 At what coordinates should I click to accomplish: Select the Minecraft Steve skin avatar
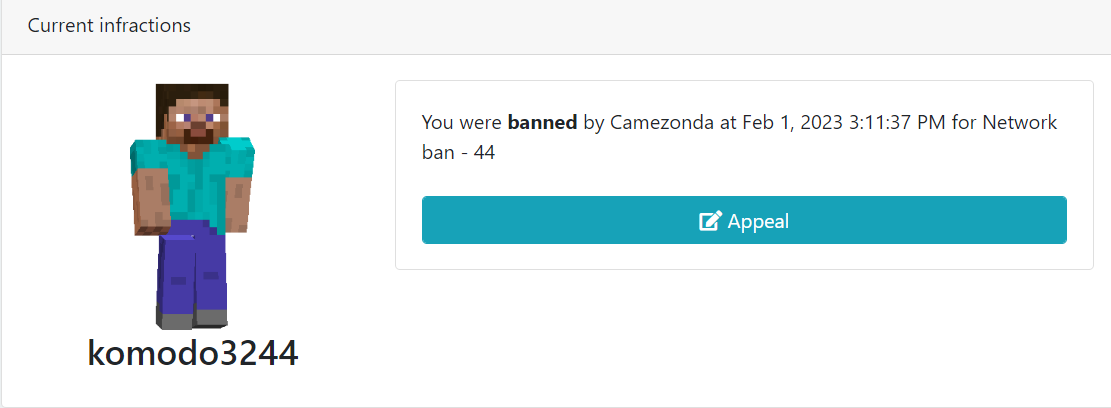coord(191,206)
